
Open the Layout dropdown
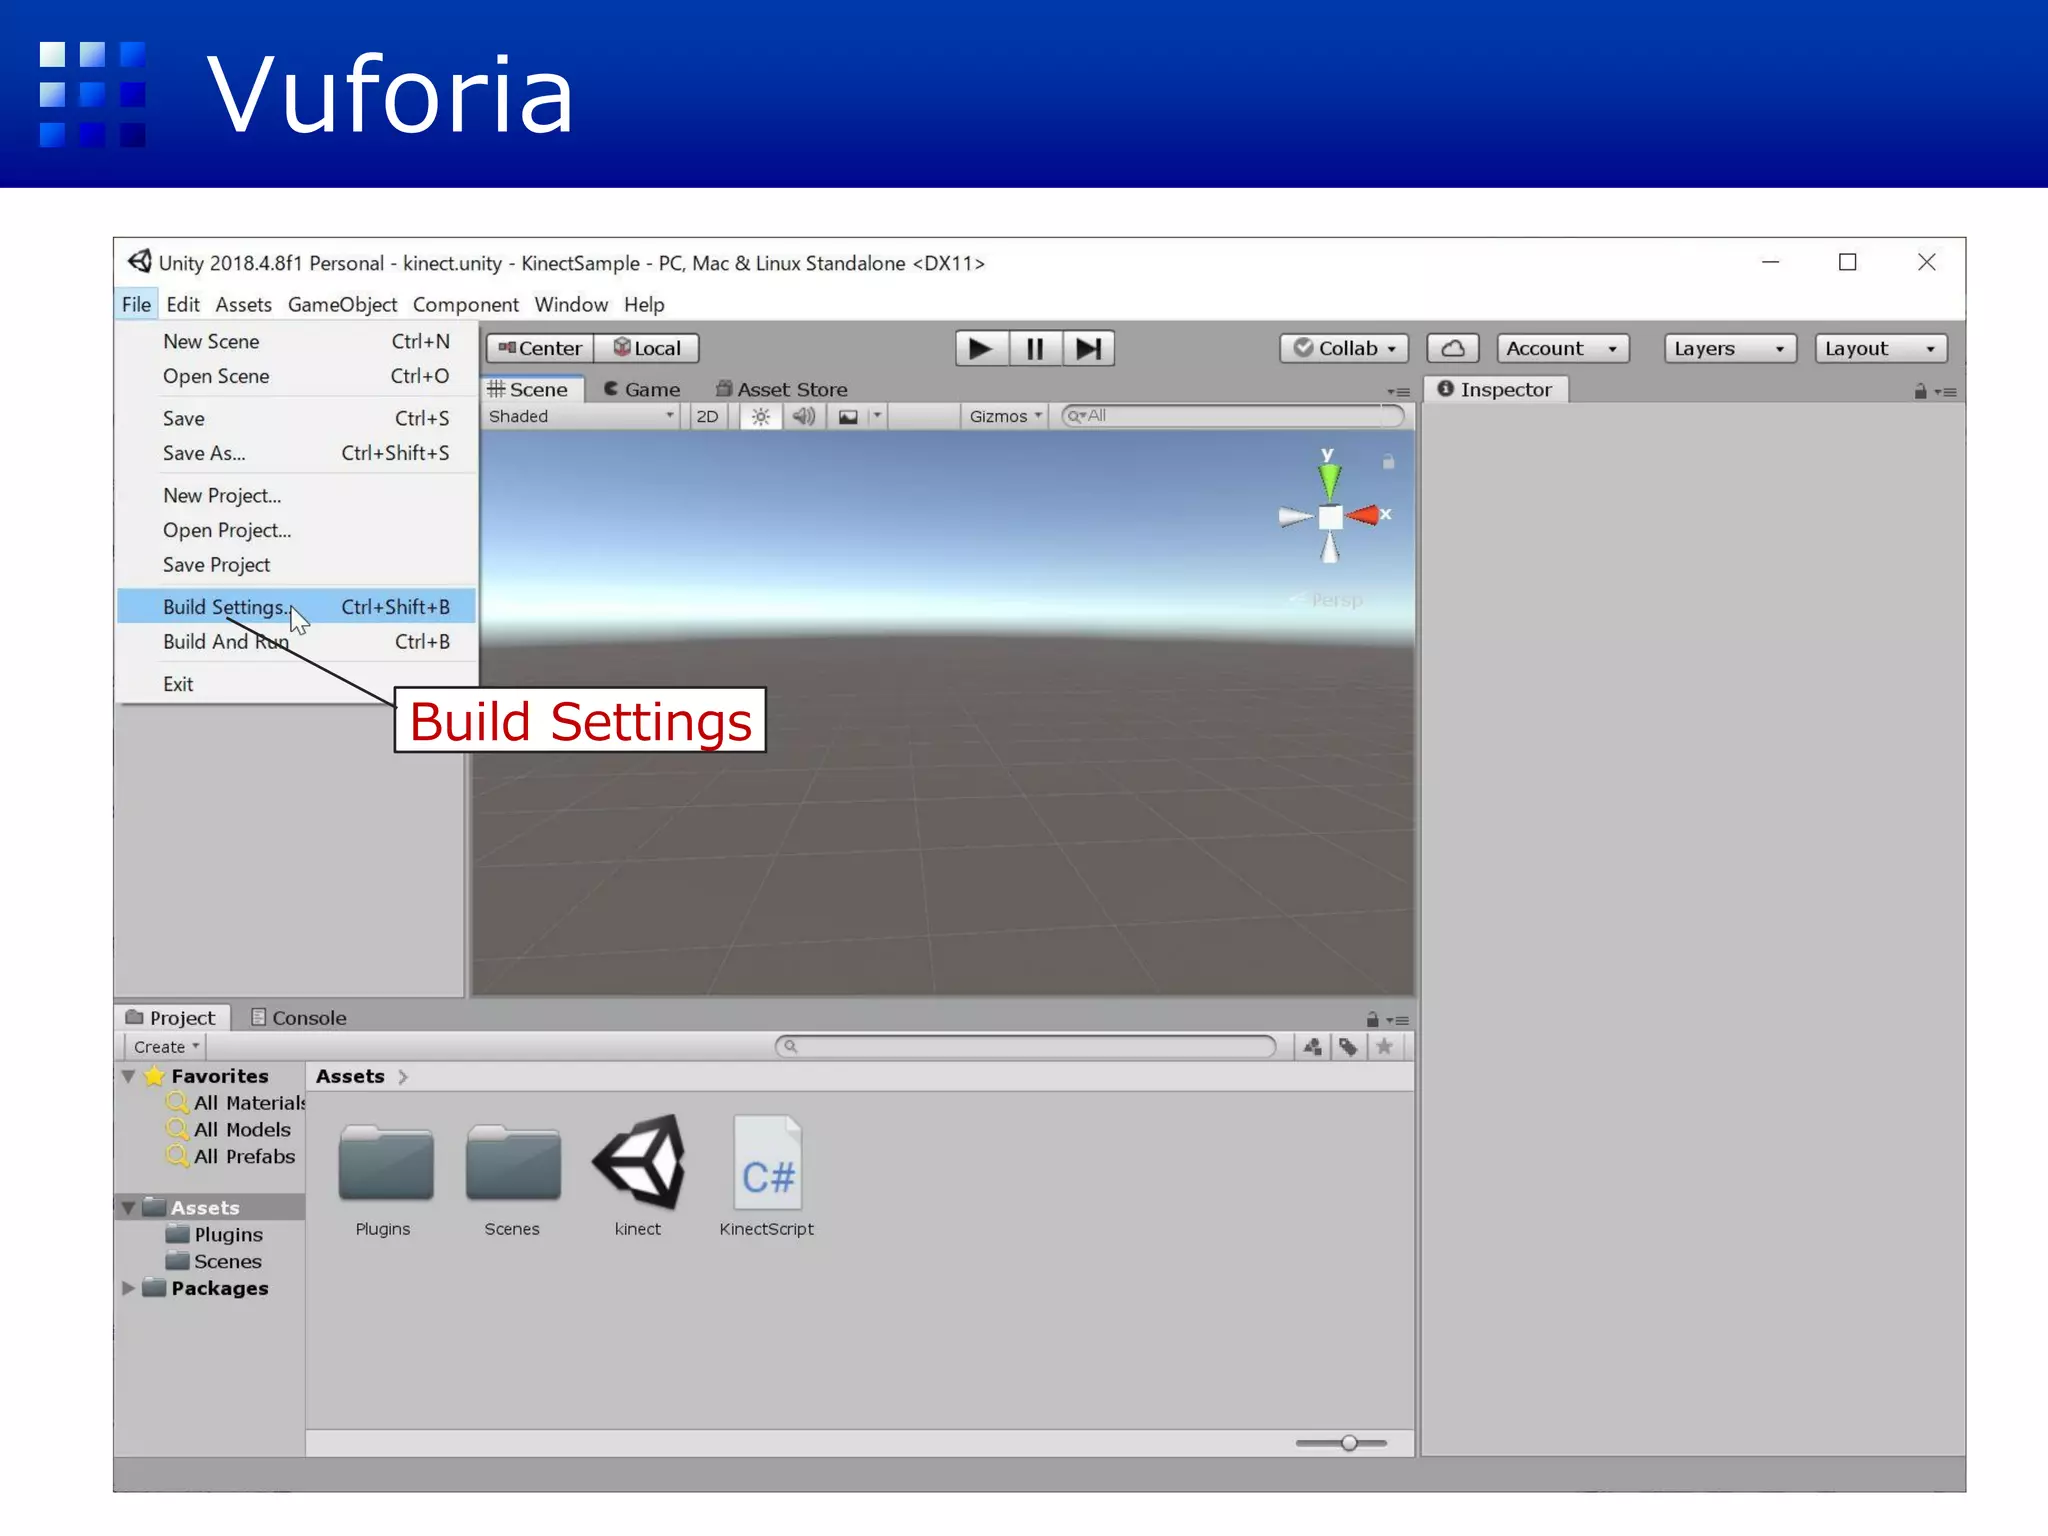tap(1881, 348)
